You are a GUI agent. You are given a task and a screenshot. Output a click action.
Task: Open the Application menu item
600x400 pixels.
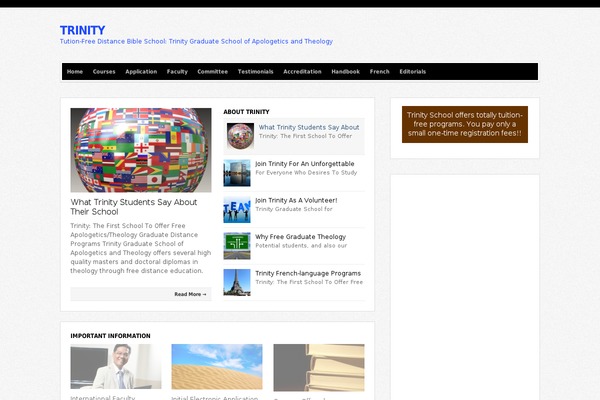(x=141, y=72)
